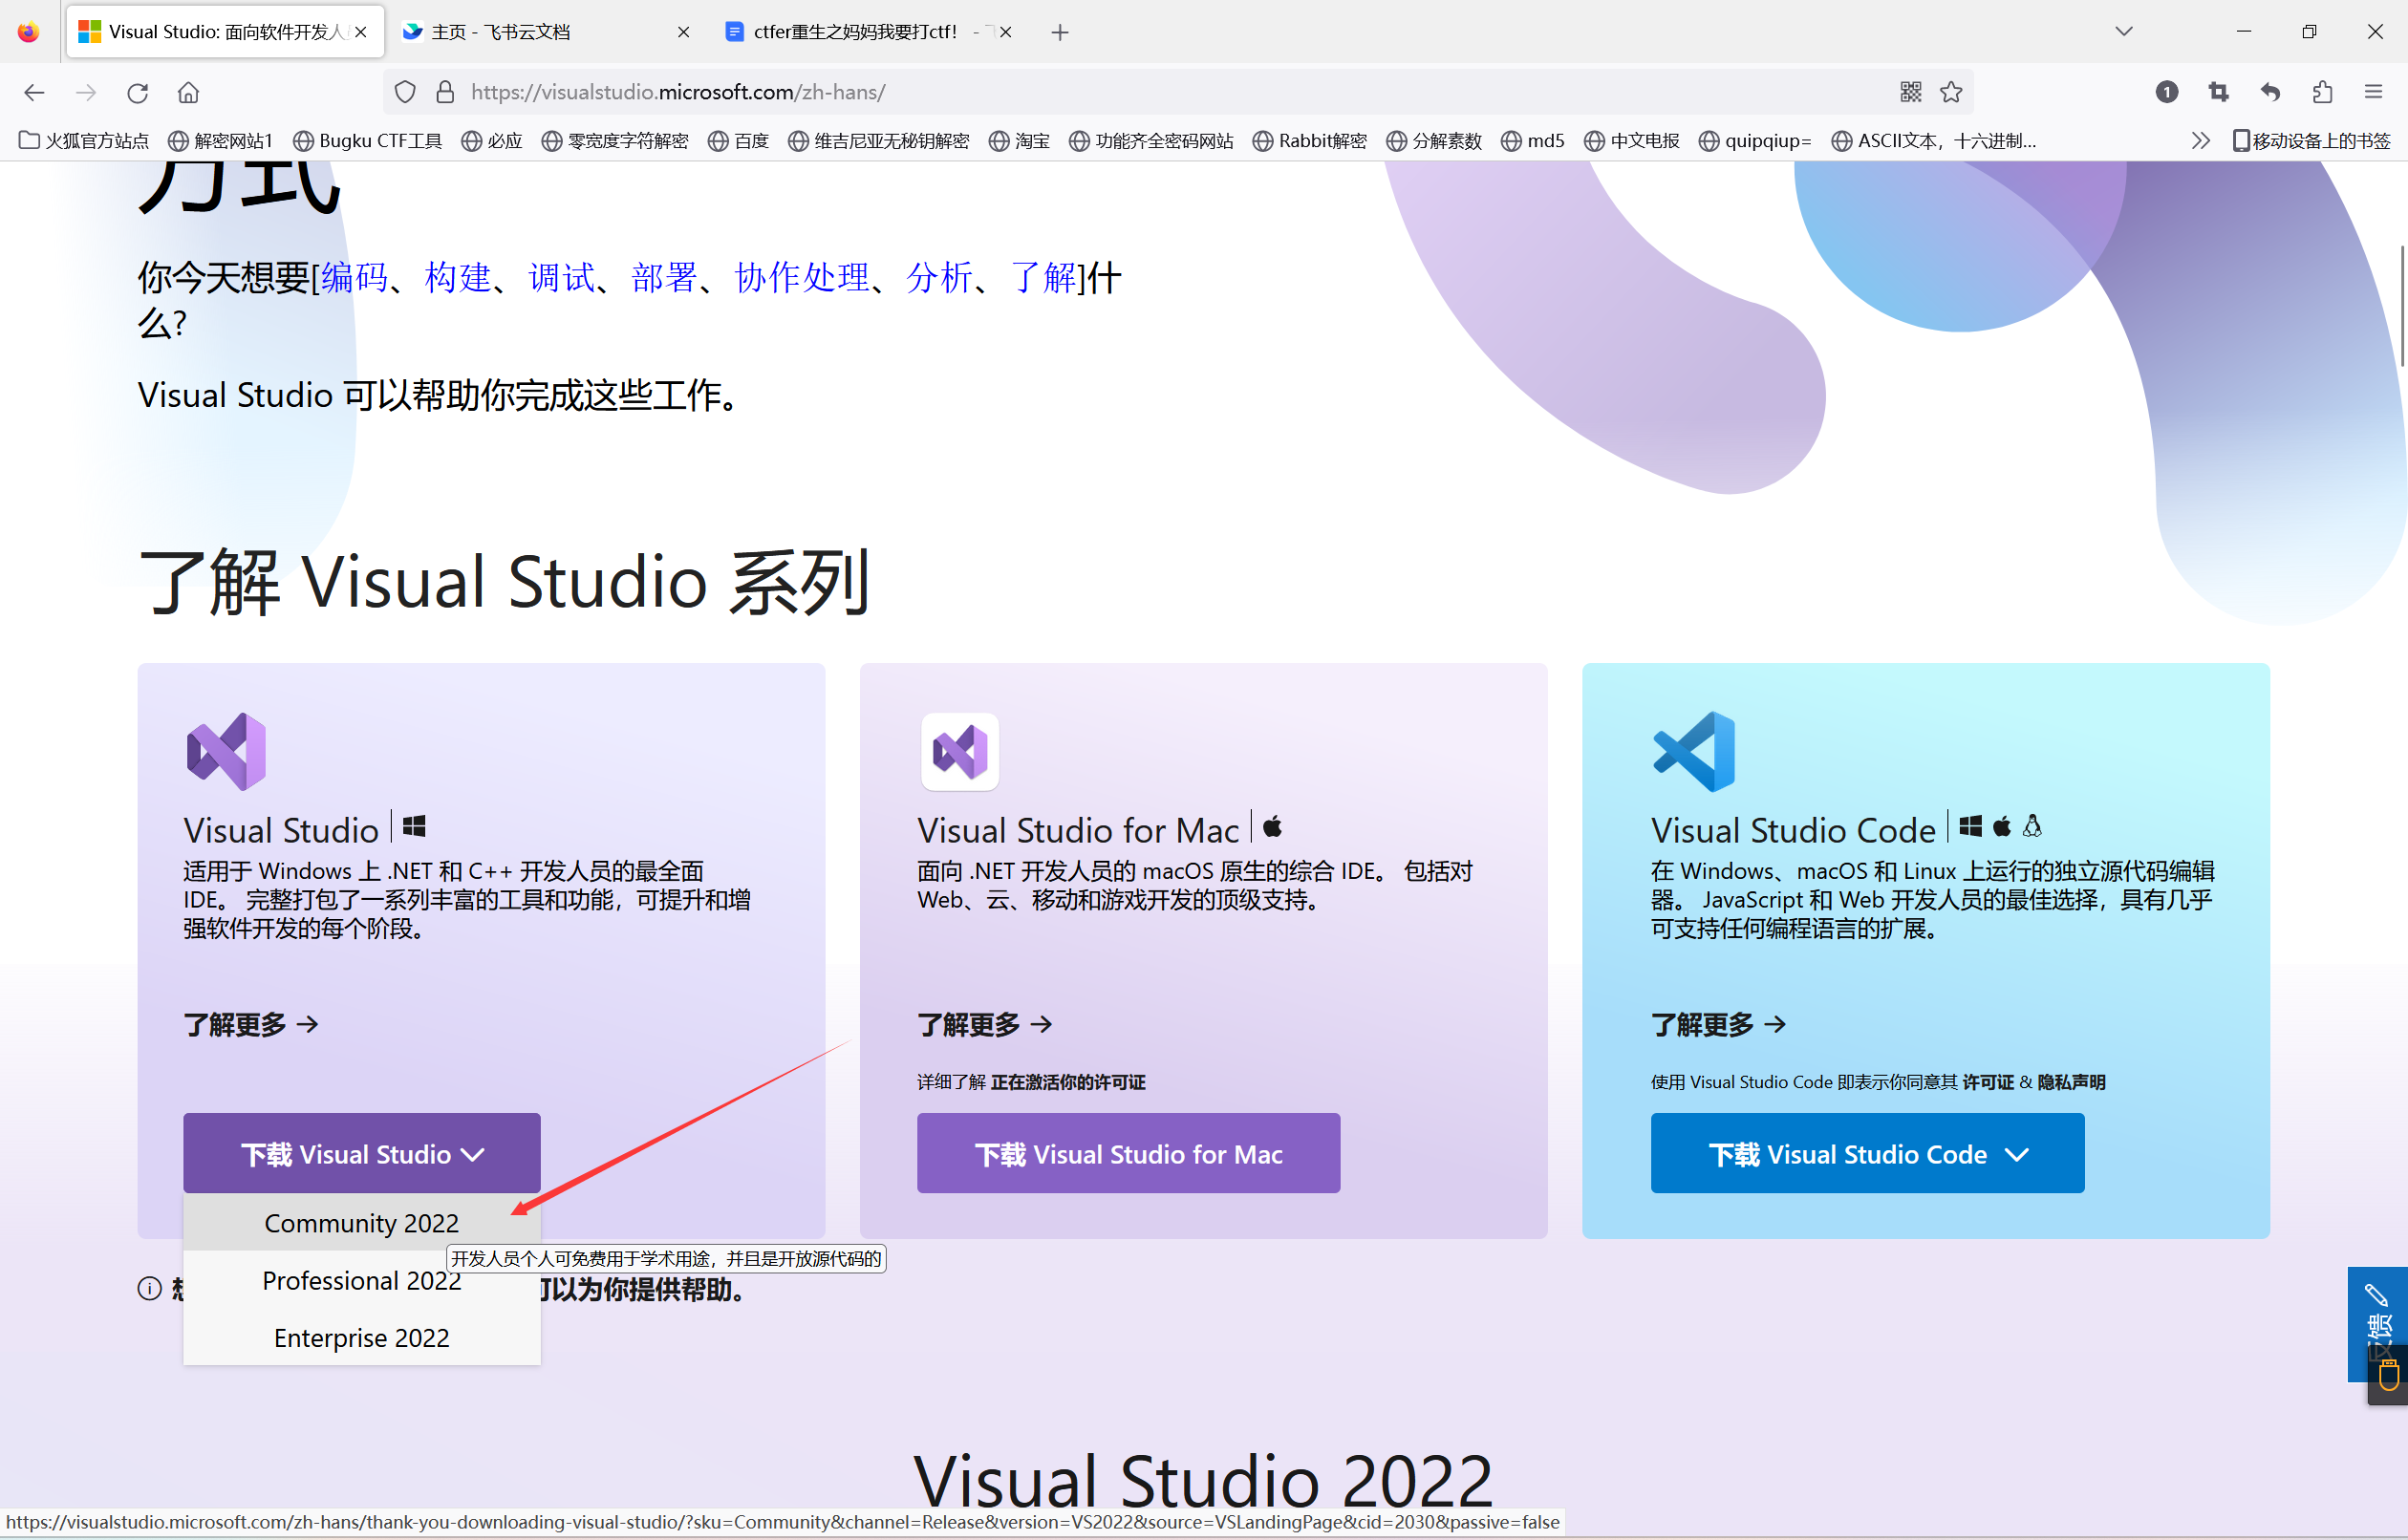
Task: Go back with the browser back arrow
Action: click(35, 93)
